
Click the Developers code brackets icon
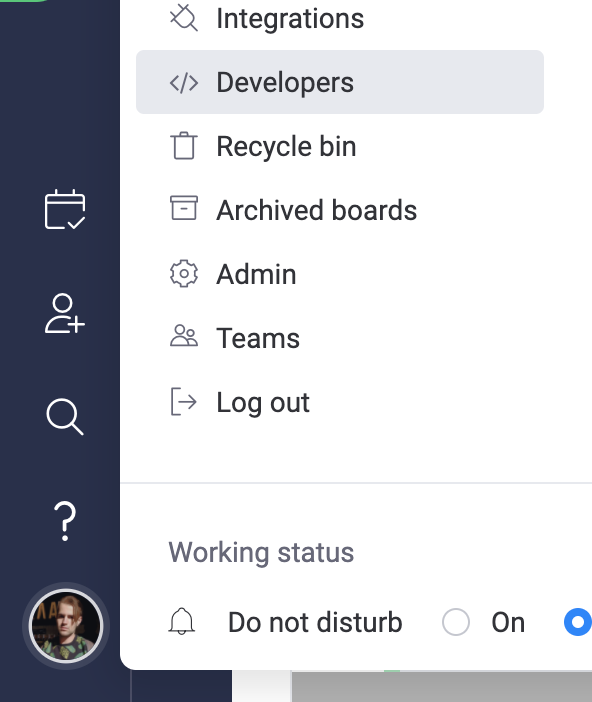tap(184, 82)
